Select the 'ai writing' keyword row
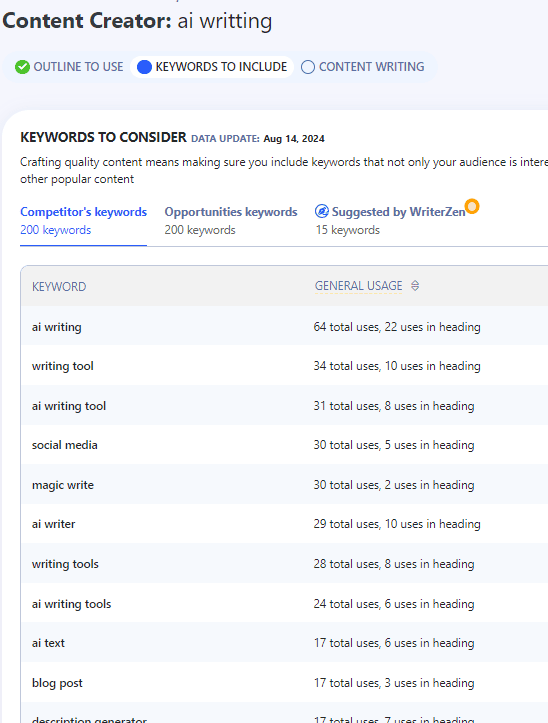This screenshot has height=723, width=548. click(284, 327)
